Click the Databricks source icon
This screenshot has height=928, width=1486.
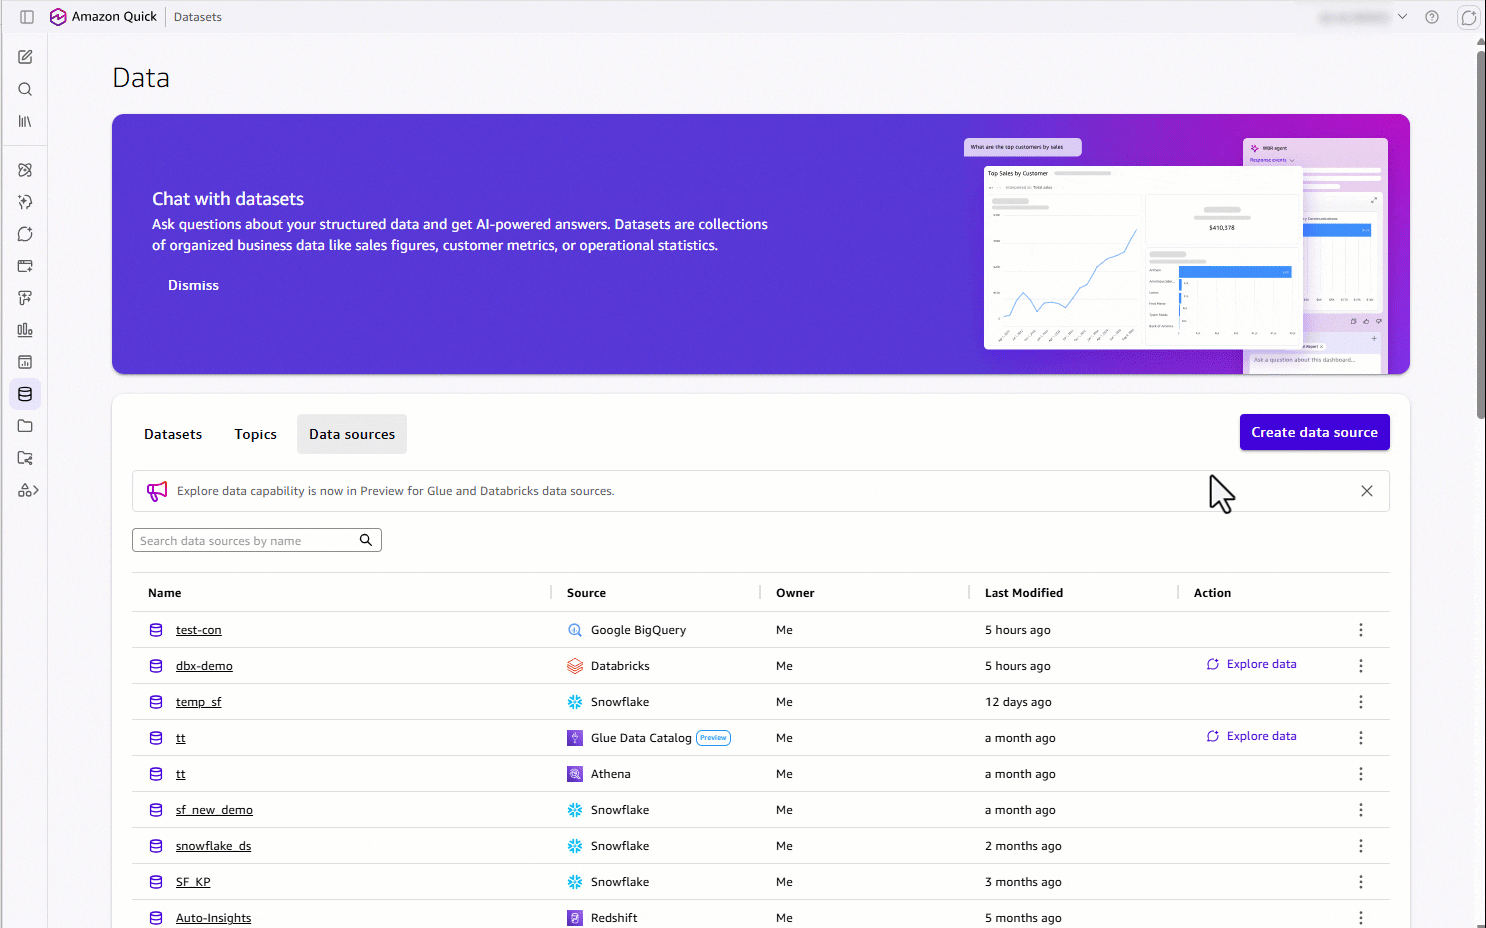point(575,666)
